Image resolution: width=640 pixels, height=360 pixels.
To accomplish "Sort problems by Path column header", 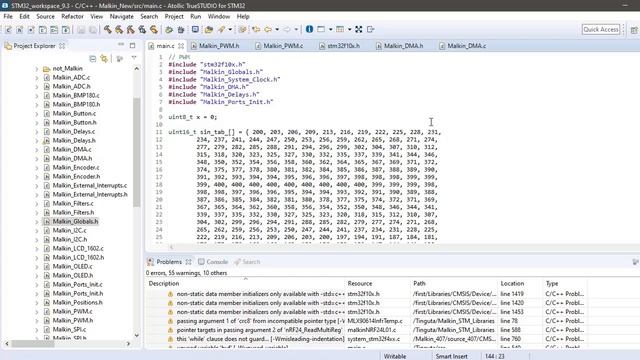I will coord(454,283).
